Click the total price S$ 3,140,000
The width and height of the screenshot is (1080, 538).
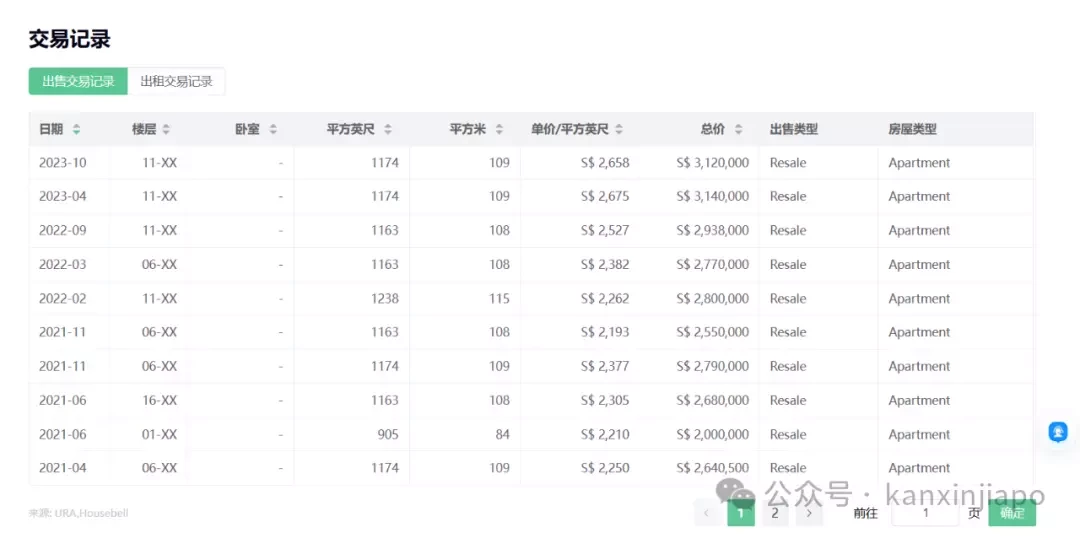[712, 196]
